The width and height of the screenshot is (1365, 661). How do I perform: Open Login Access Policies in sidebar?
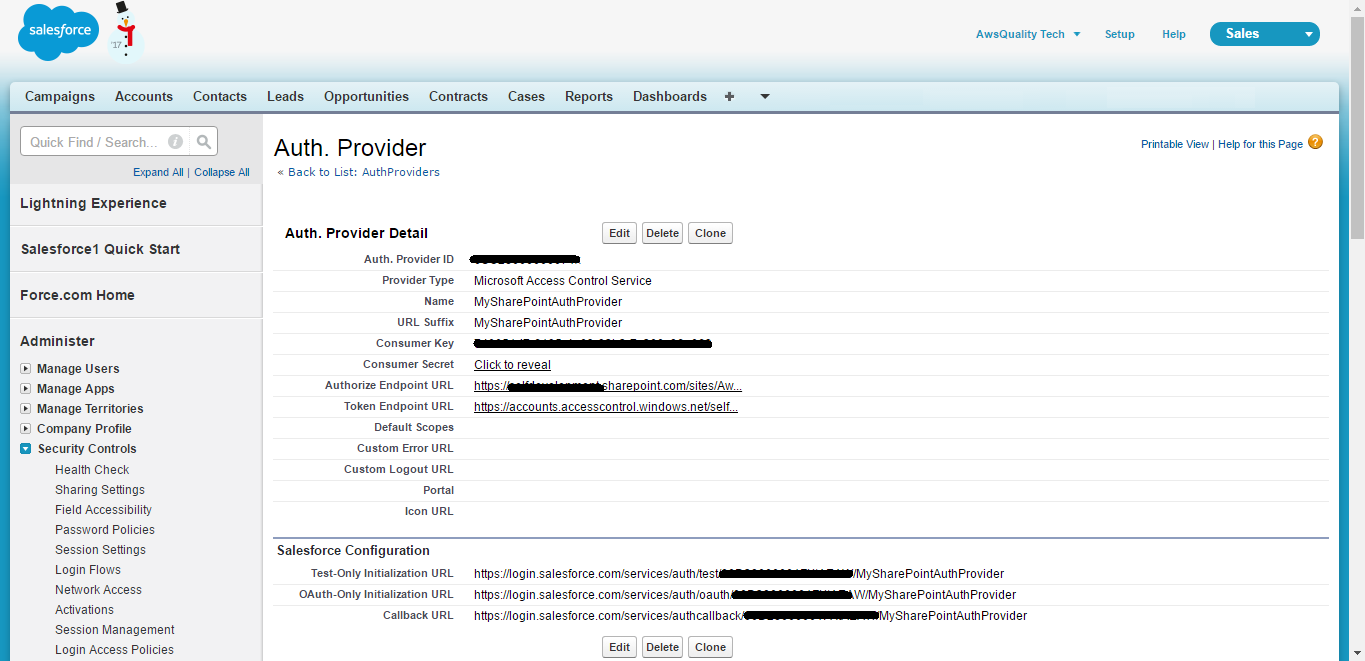pos(114,650)
